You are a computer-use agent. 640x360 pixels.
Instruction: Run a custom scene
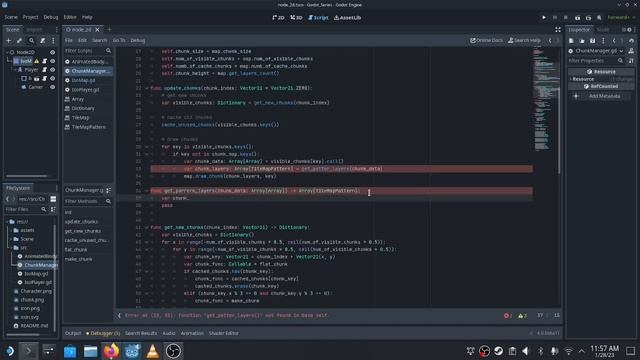tap(588, 18)
